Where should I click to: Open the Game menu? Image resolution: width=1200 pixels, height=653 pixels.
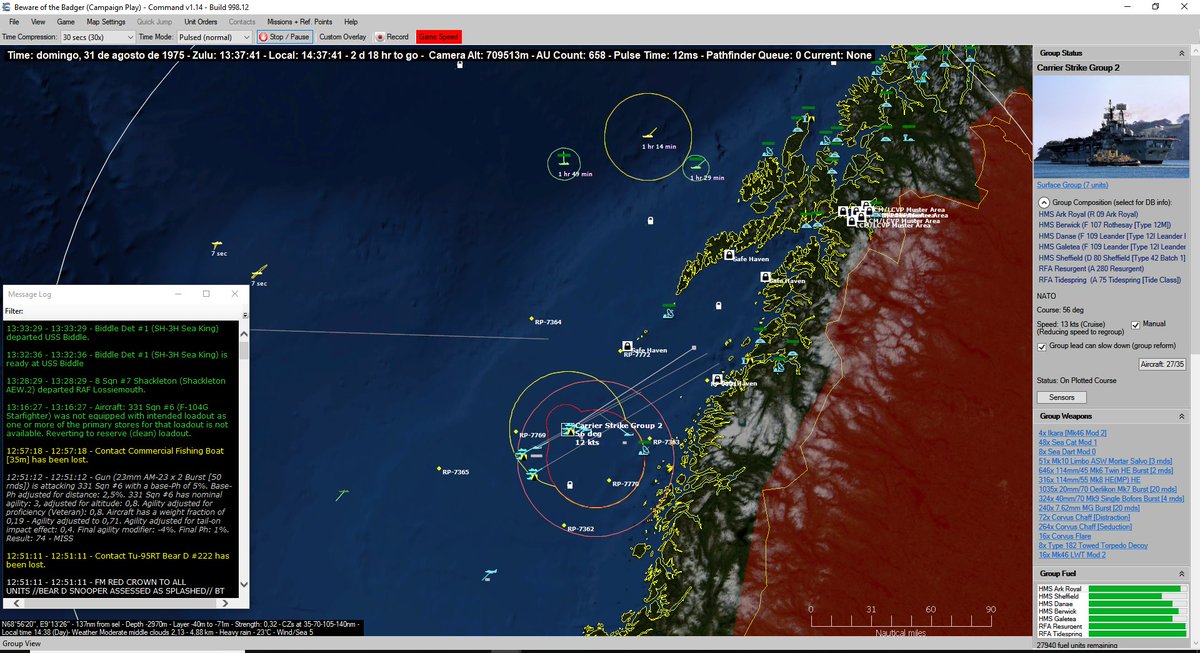tap(66, 21)
